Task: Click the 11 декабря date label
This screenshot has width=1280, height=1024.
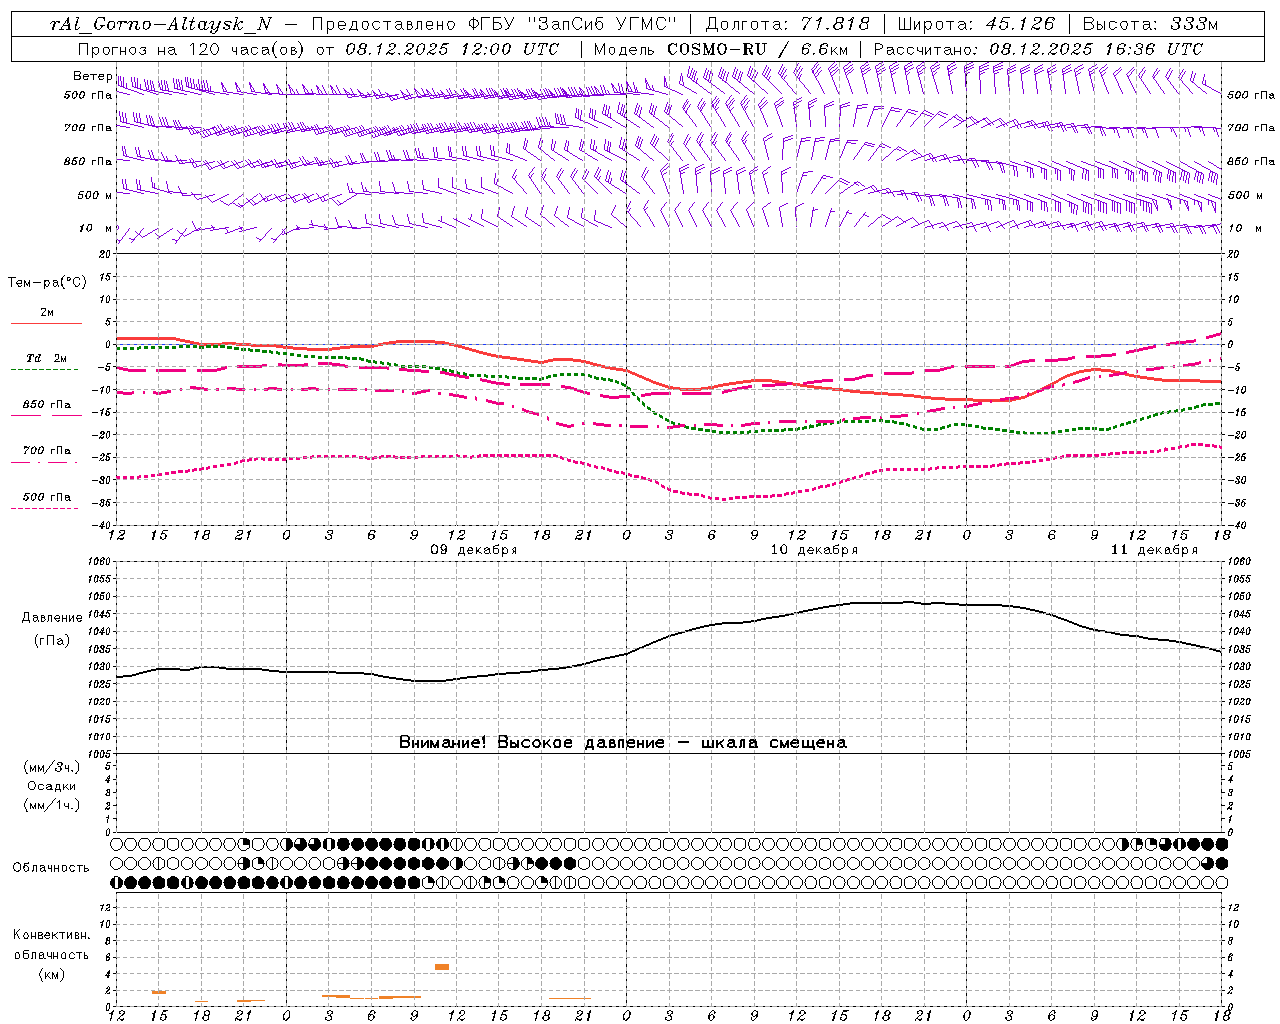Action: point(1154,550)
